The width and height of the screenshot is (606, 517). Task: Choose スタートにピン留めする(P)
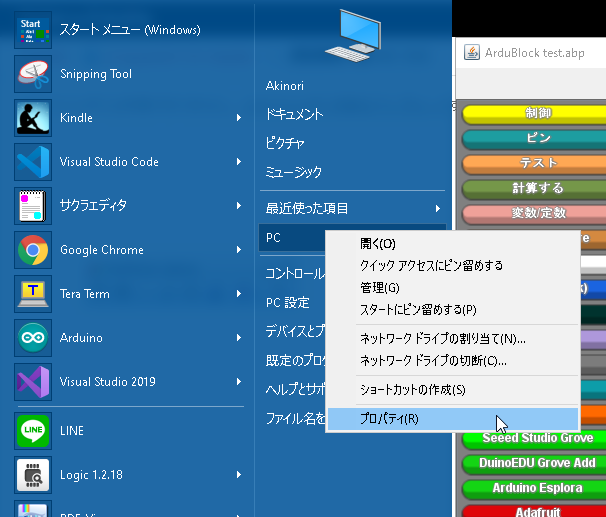453,310
